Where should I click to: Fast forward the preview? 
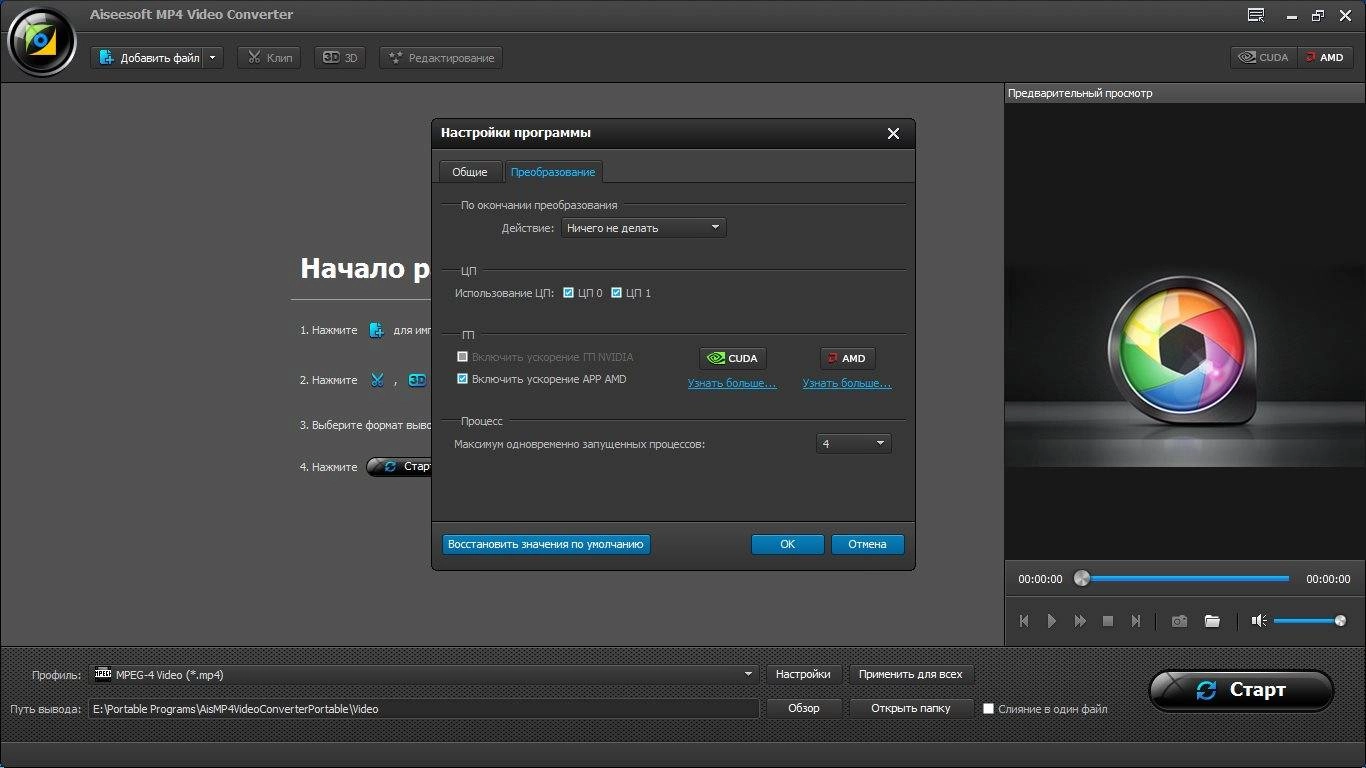(1080, 621)
